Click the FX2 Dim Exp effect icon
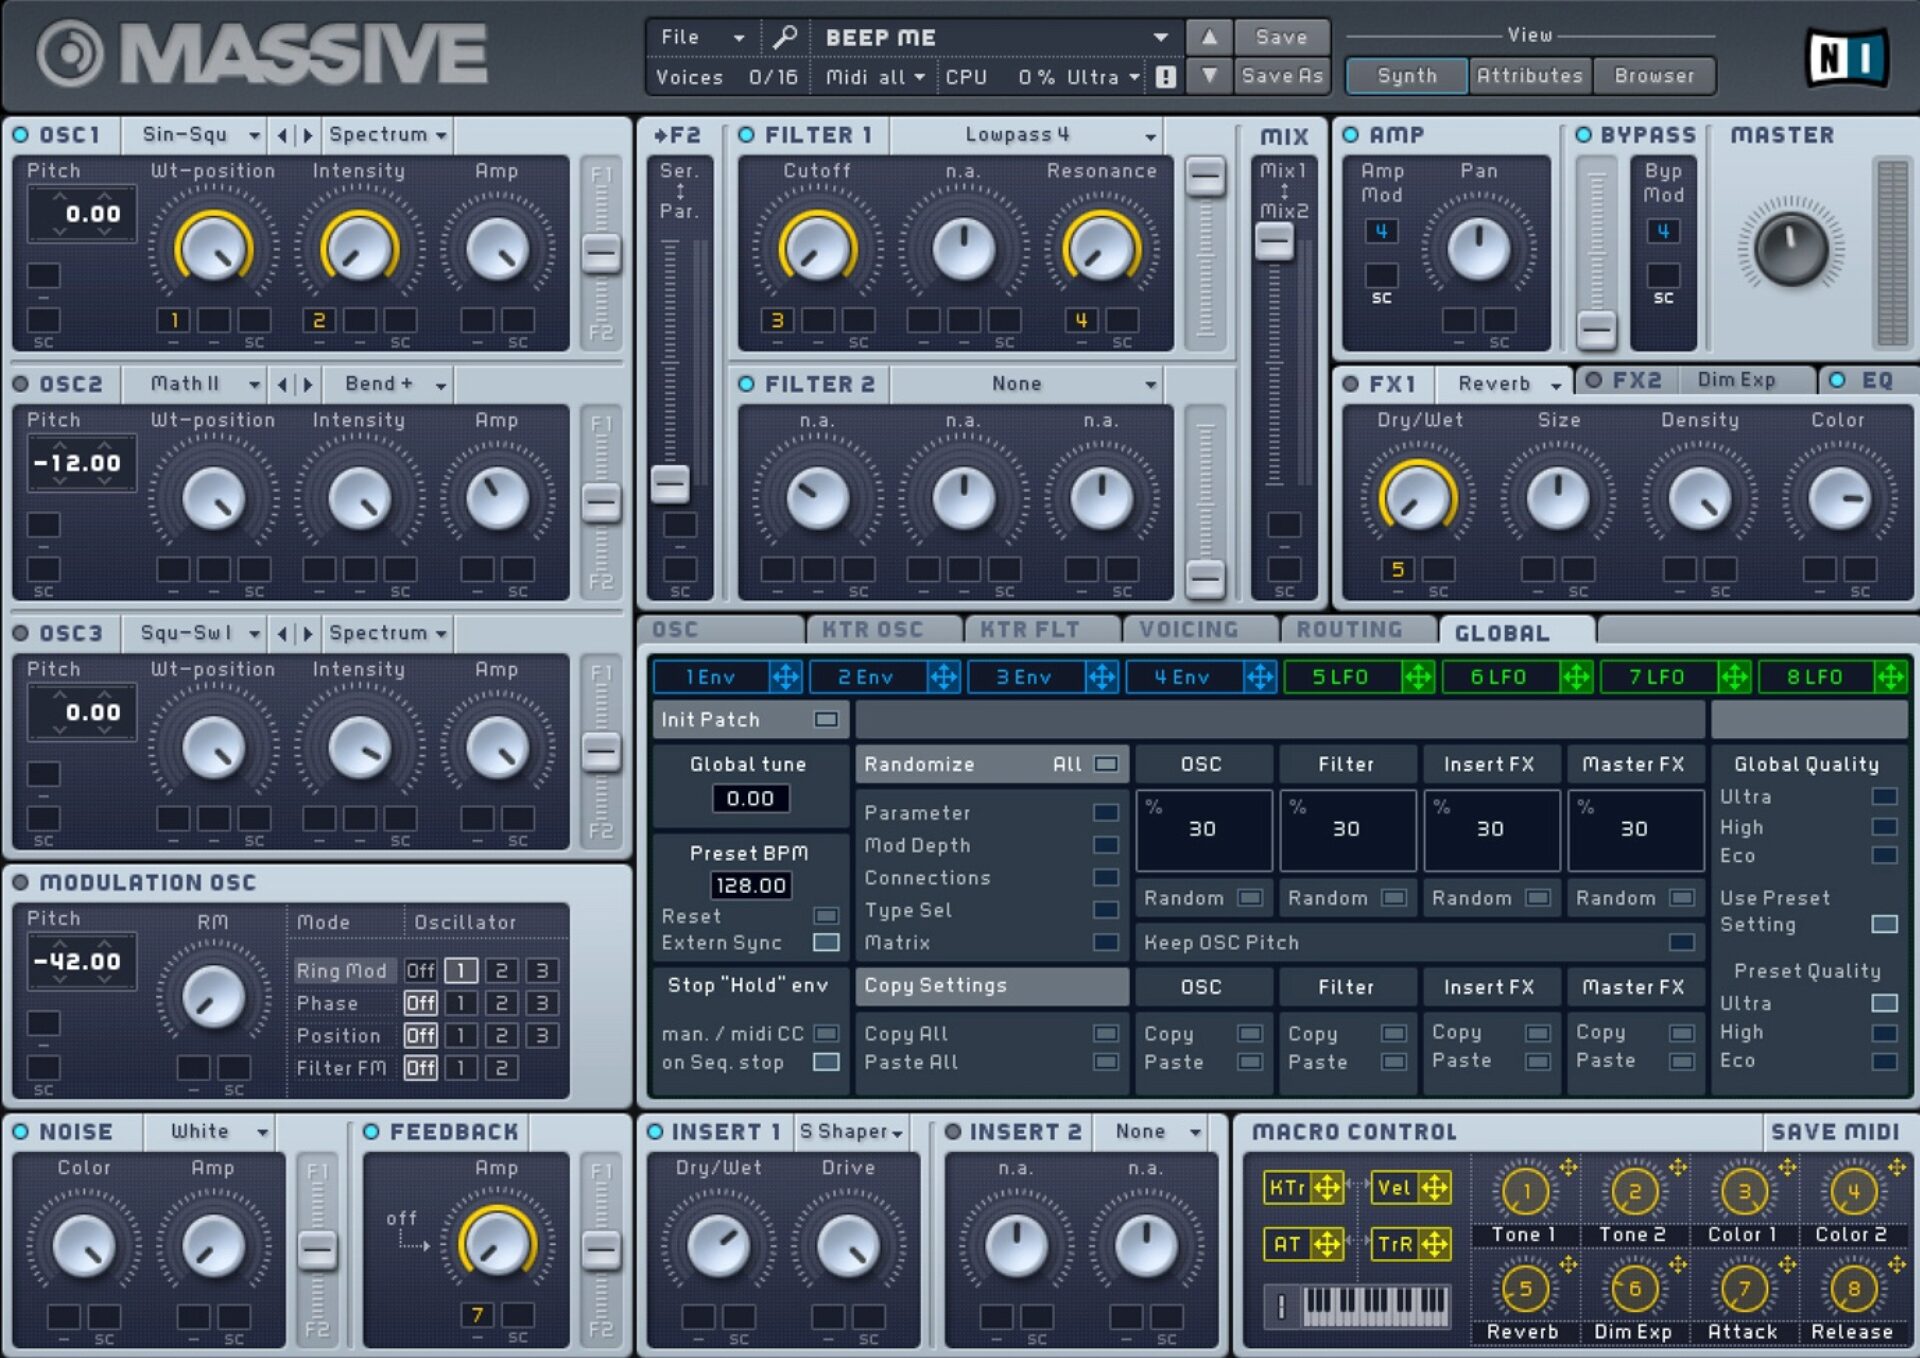The image size is (1920, 1358). [1592, 384]
